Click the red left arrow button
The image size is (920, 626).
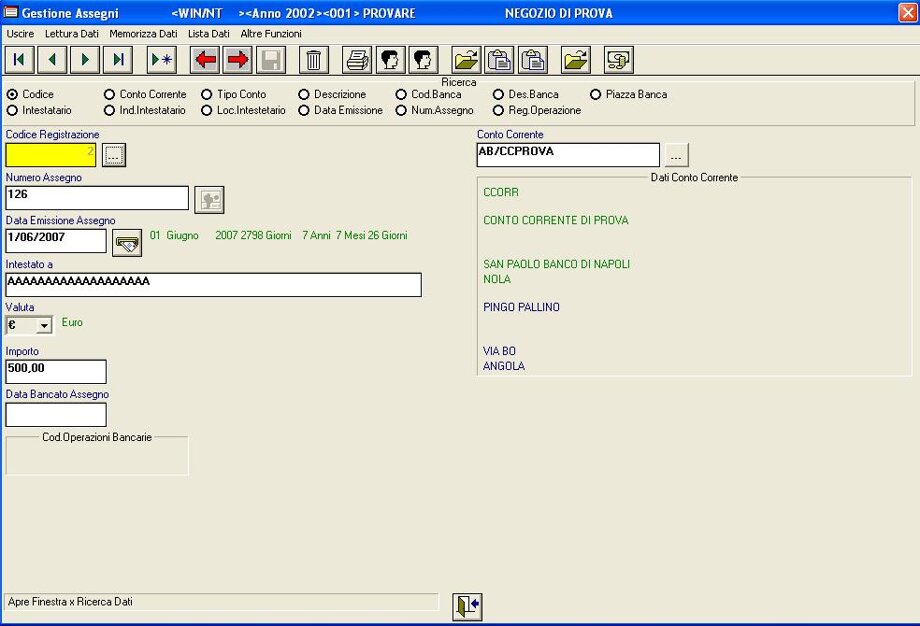[x=206, y=60]
